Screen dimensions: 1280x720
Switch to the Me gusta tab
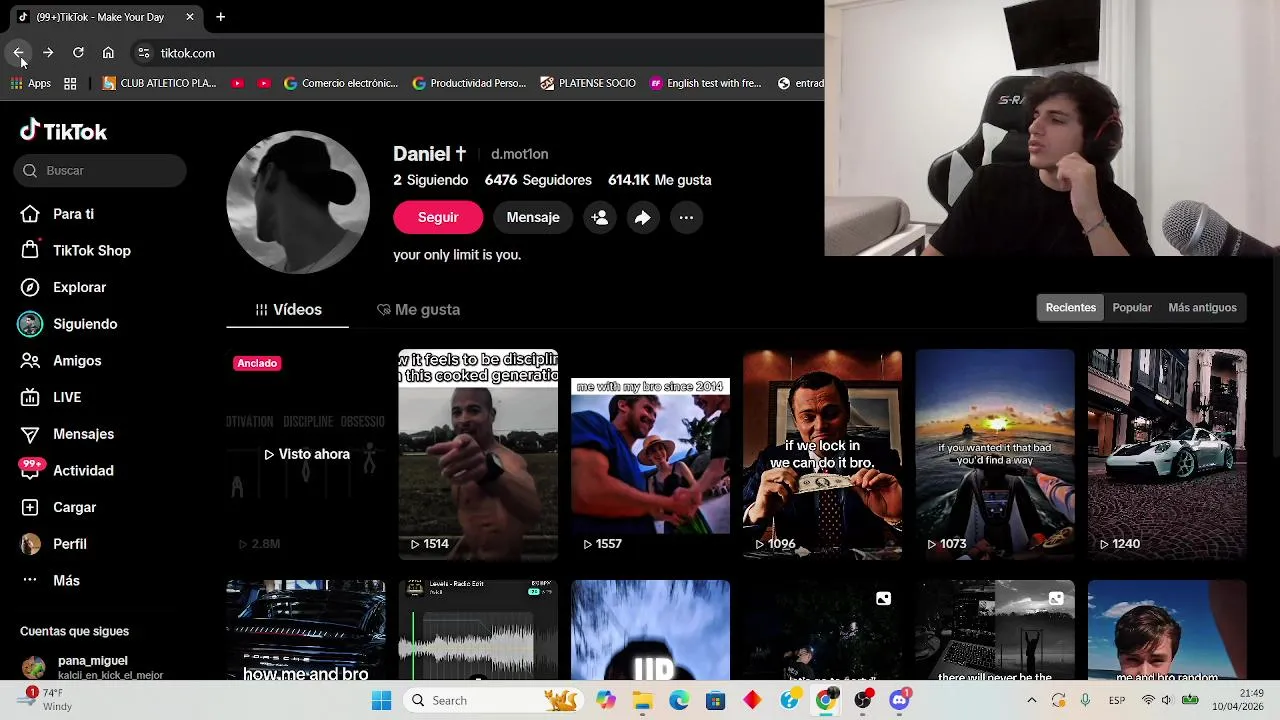coord(418,310)
